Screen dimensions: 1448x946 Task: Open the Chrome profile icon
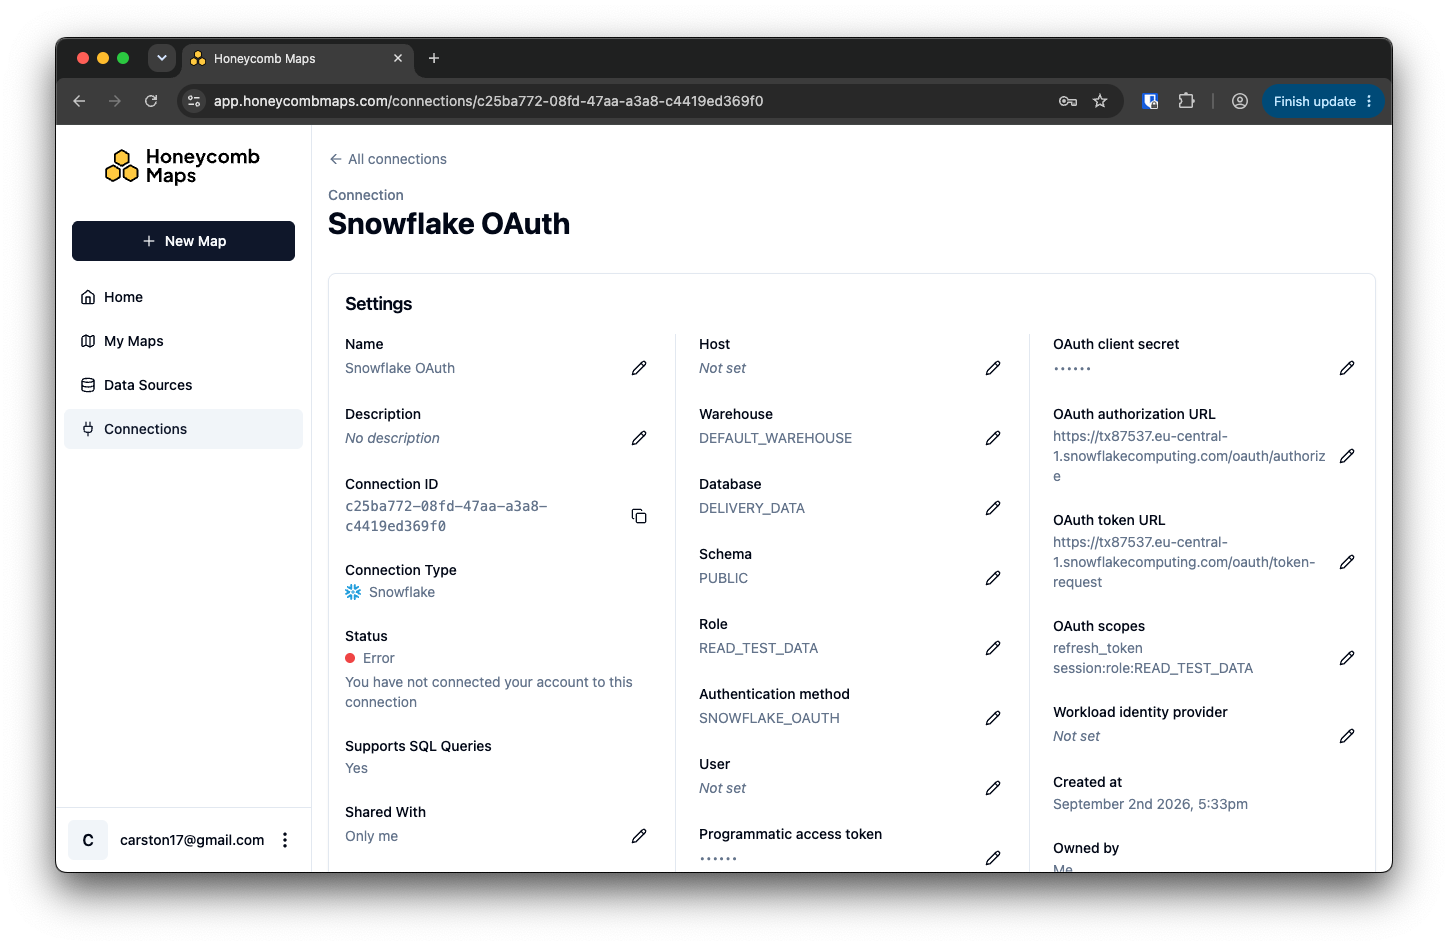(1240, 101)
